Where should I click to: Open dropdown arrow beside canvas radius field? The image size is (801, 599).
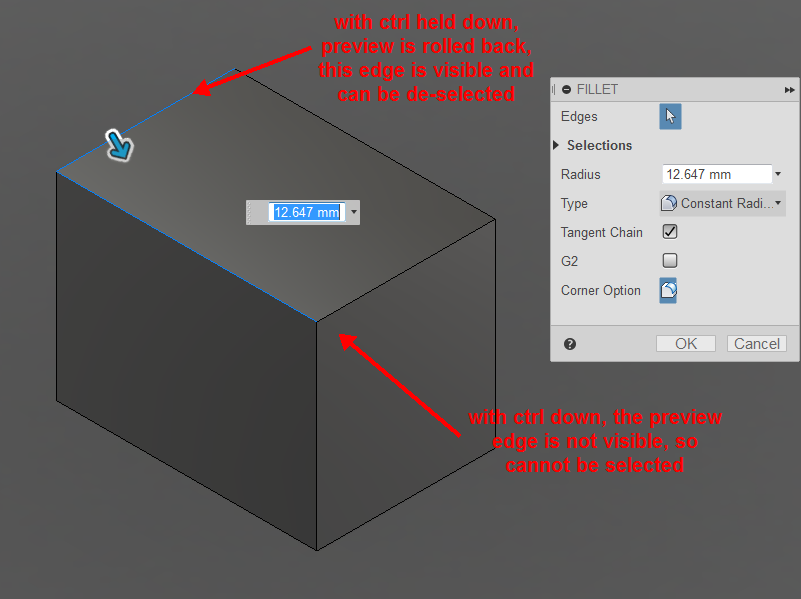point(354,212)
